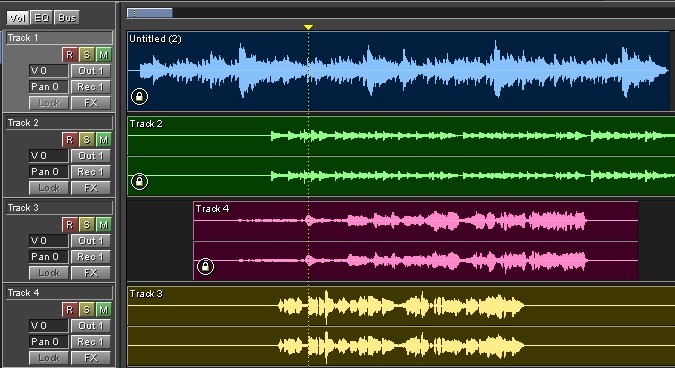Screen dimensions: 675x368
Task: Open the FX button on Track 1
Action: click(90, 103)
